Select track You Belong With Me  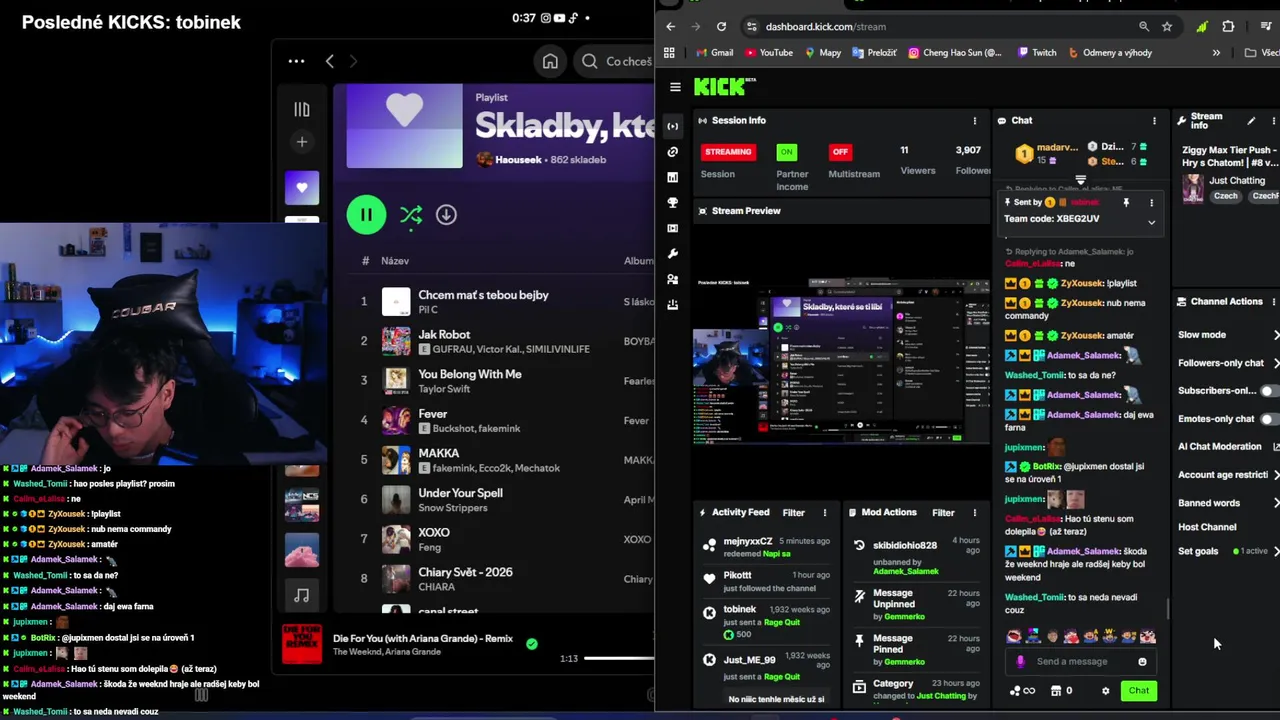(470, 374)
